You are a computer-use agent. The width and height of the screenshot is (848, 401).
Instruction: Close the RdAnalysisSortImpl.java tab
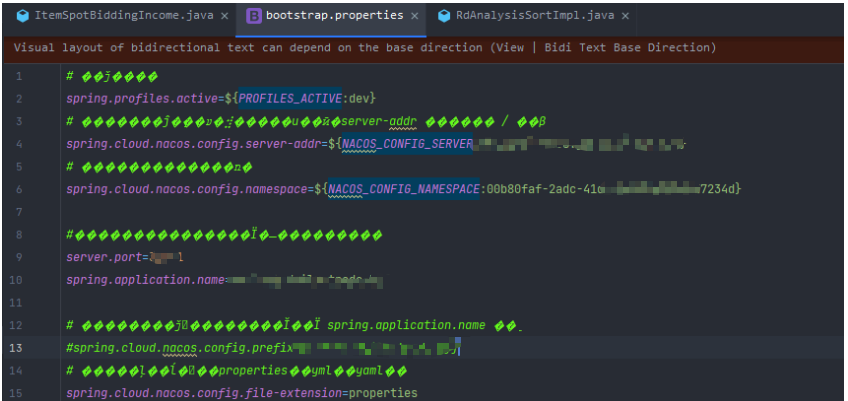coord(625,16)
